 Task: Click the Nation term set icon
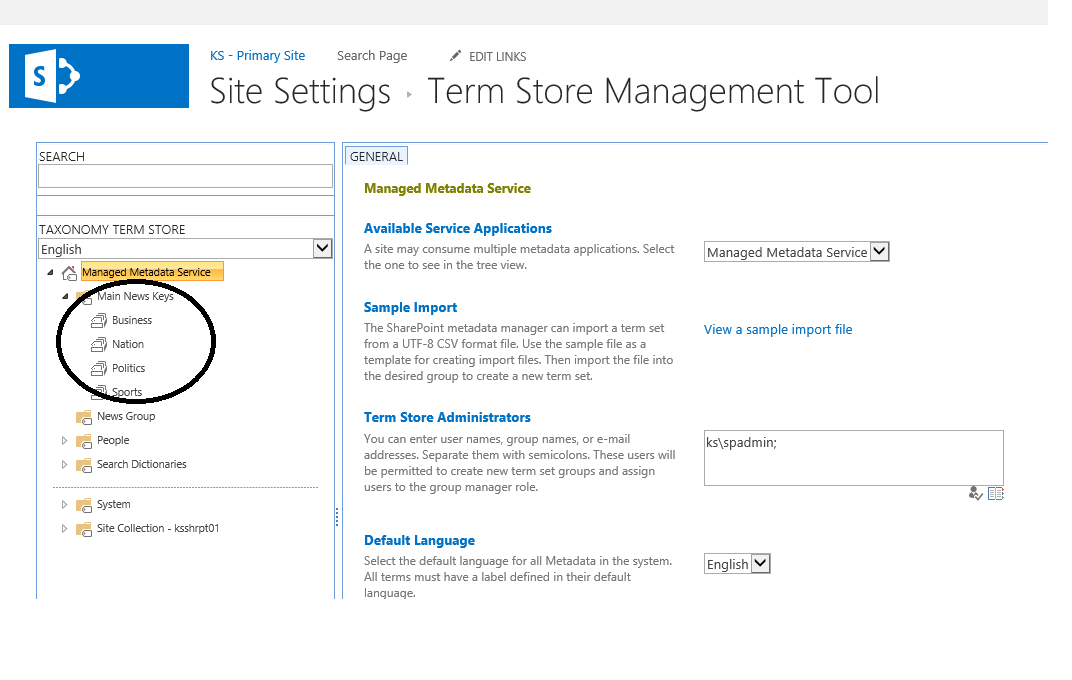(x=99, y=344)
